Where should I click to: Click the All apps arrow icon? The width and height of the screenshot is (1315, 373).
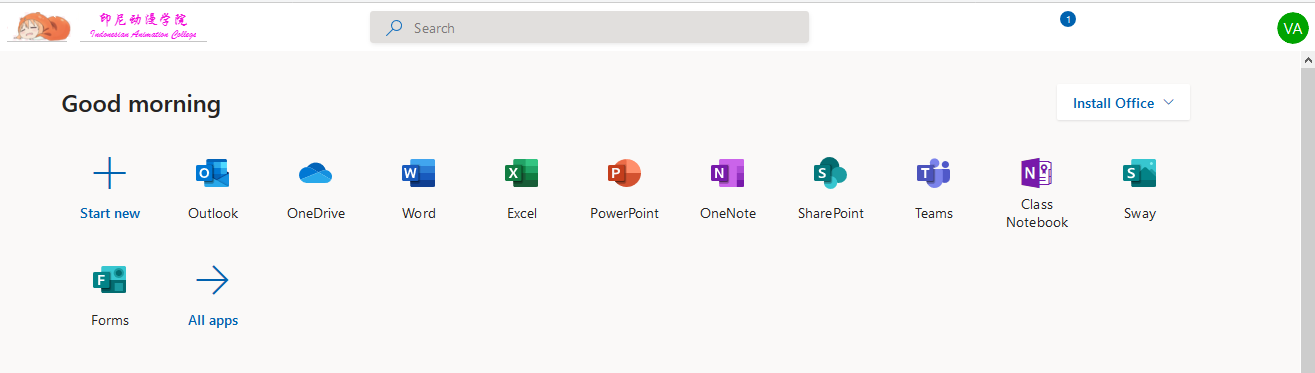point(212,281)
